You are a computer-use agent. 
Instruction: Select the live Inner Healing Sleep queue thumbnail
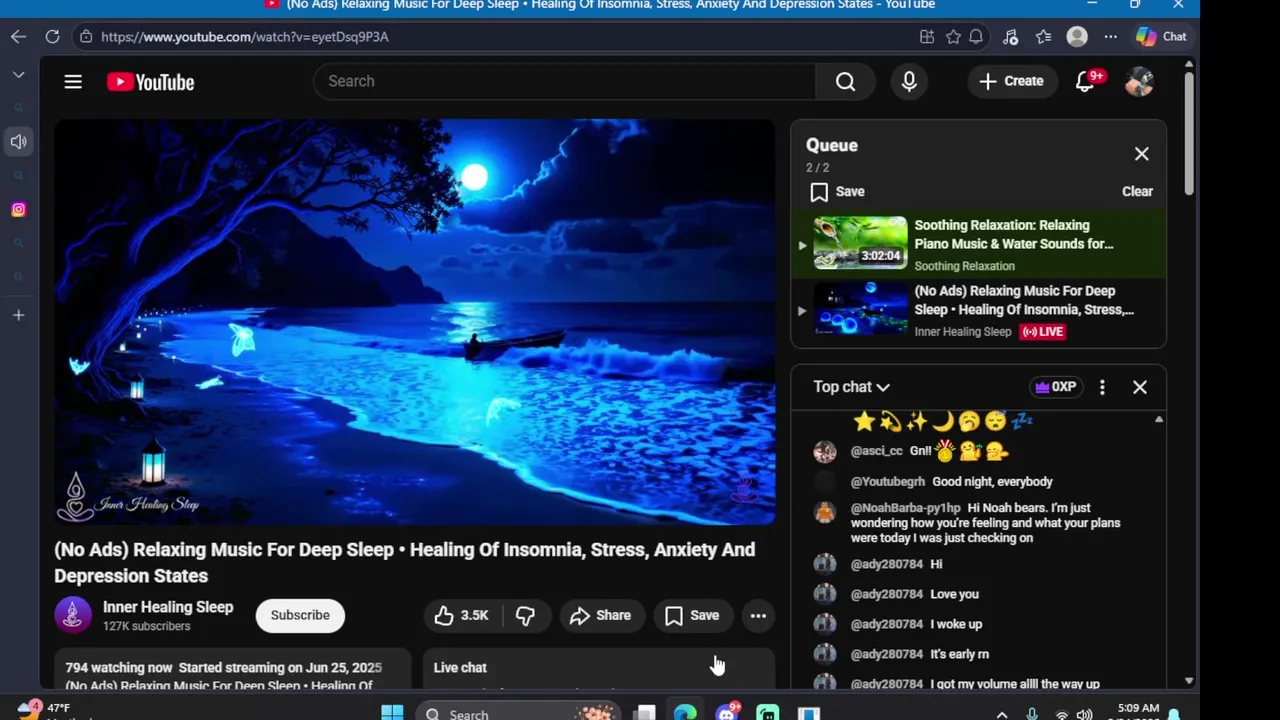(x=860, y=308)
